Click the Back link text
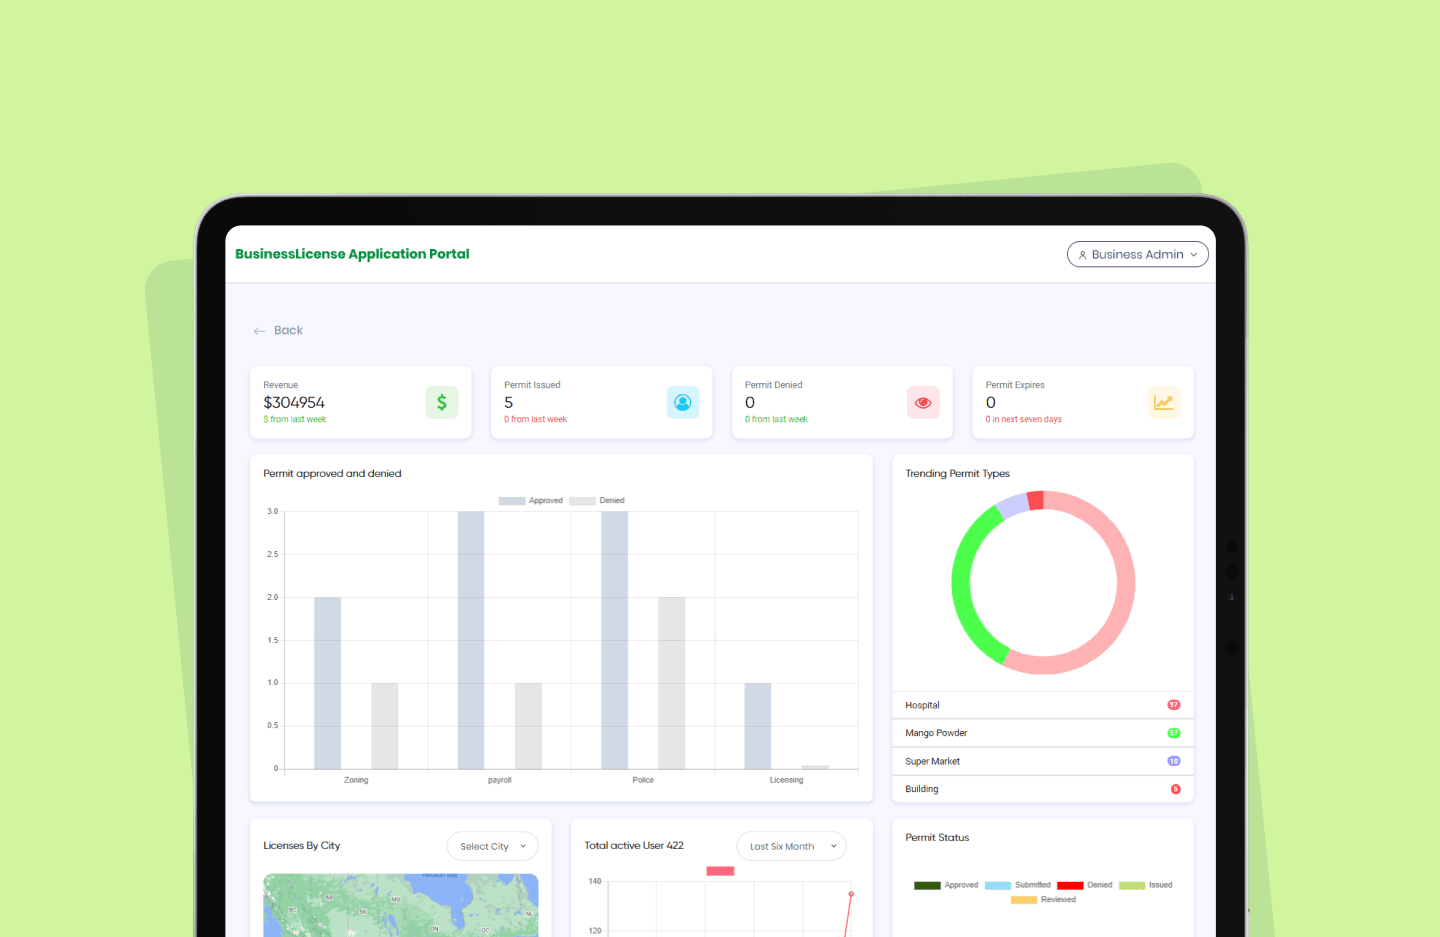The height and width of the screenshot is (937, 1440). pyautogui.click(x=288, y=330)
